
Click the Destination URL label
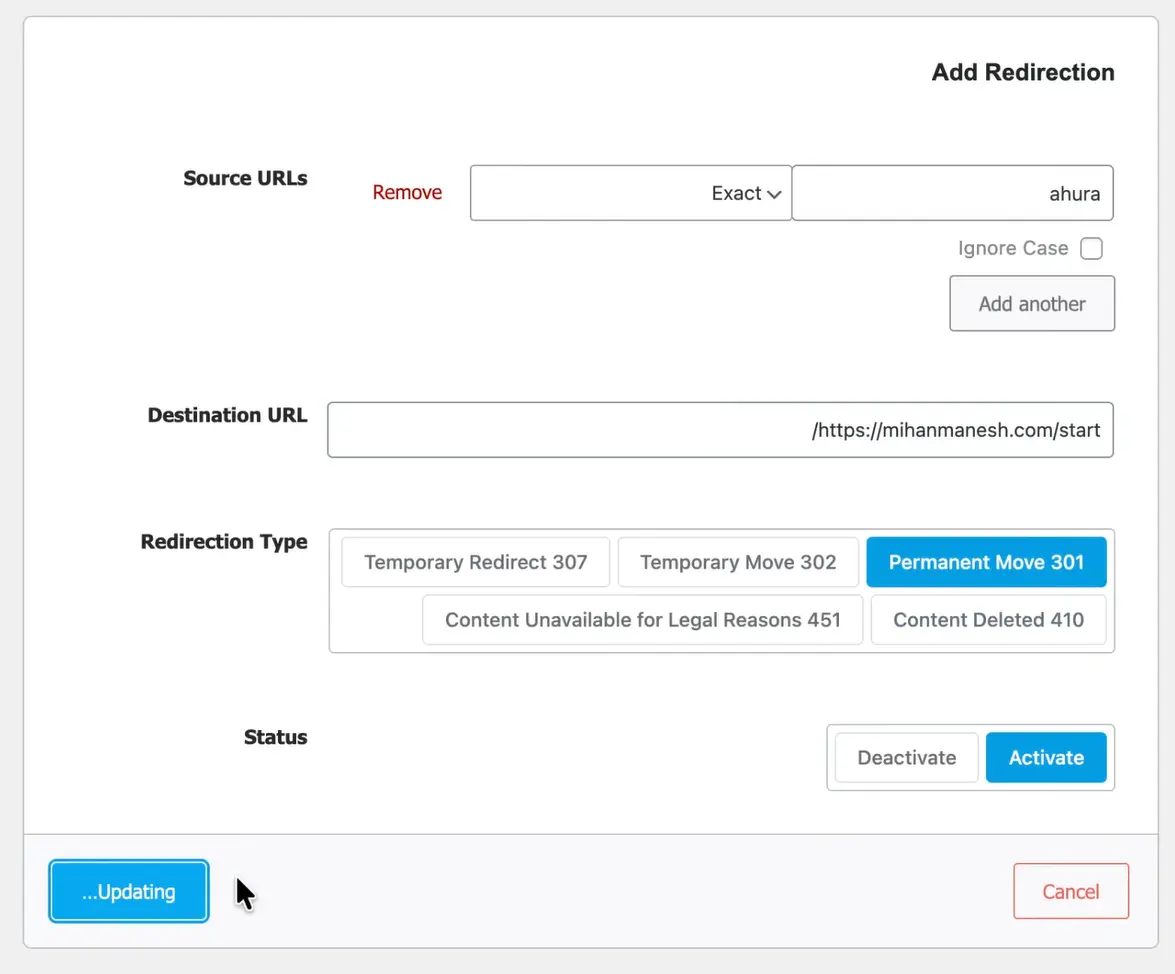coord(227,415)
